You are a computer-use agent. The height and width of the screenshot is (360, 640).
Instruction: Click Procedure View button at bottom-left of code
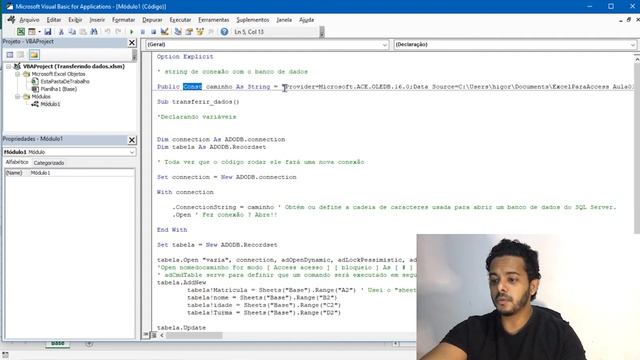pos(146,335)
